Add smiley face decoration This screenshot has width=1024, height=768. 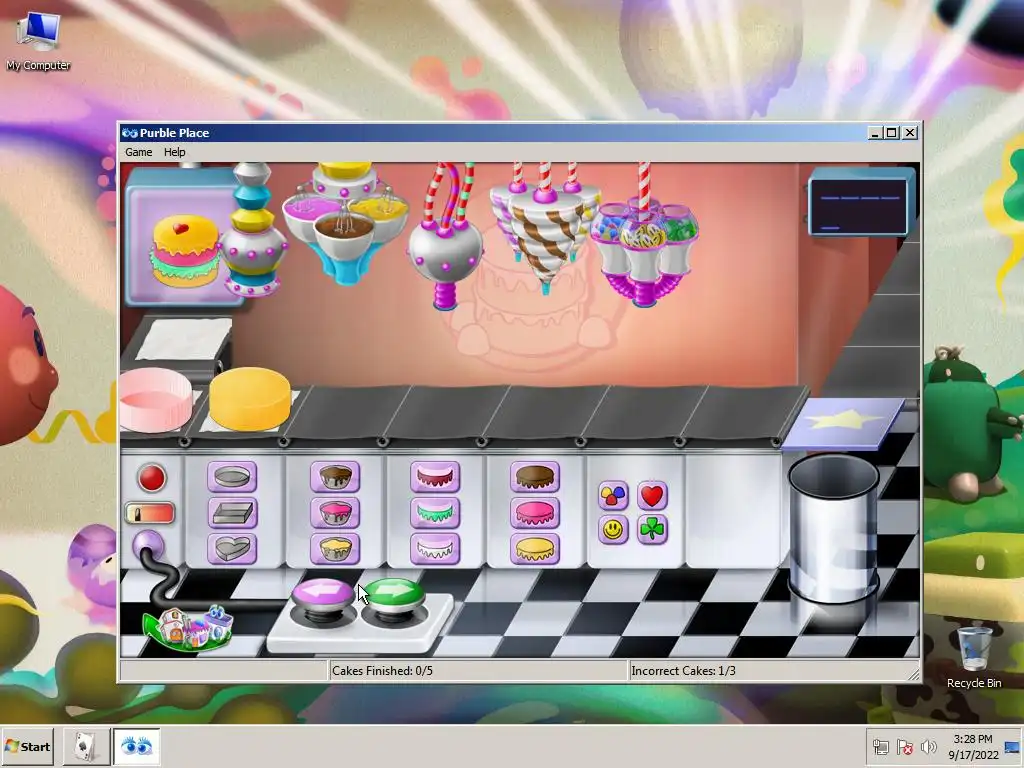tap(613, 530)
